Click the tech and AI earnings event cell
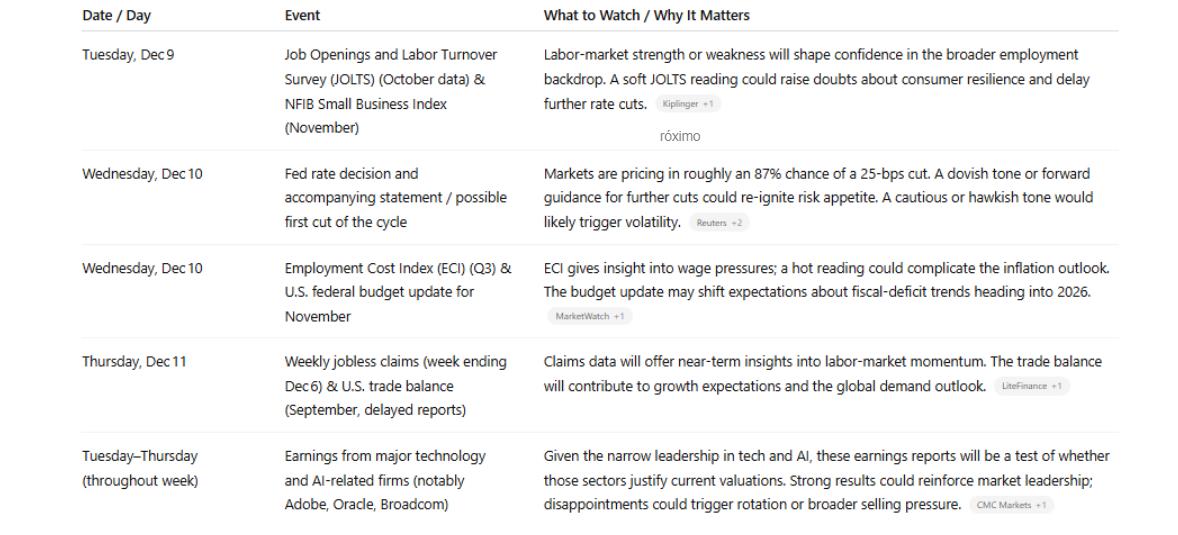Image resolution: width=1178 pixels, height=535 pixels. pos(385,480)
